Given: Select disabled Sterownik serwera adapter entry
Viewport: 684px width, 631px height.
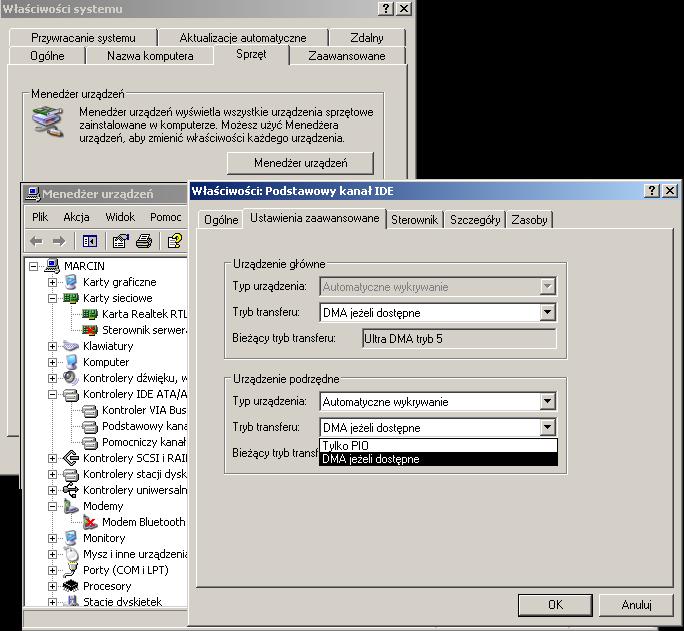Looking at the screenshot, I should point(135,330).
